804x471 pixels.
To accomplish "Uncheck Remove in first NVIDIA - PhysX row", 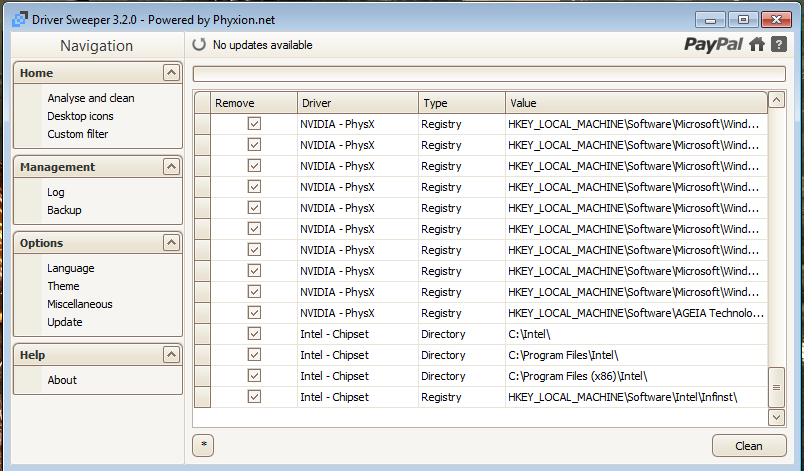I will pos(254,124).
